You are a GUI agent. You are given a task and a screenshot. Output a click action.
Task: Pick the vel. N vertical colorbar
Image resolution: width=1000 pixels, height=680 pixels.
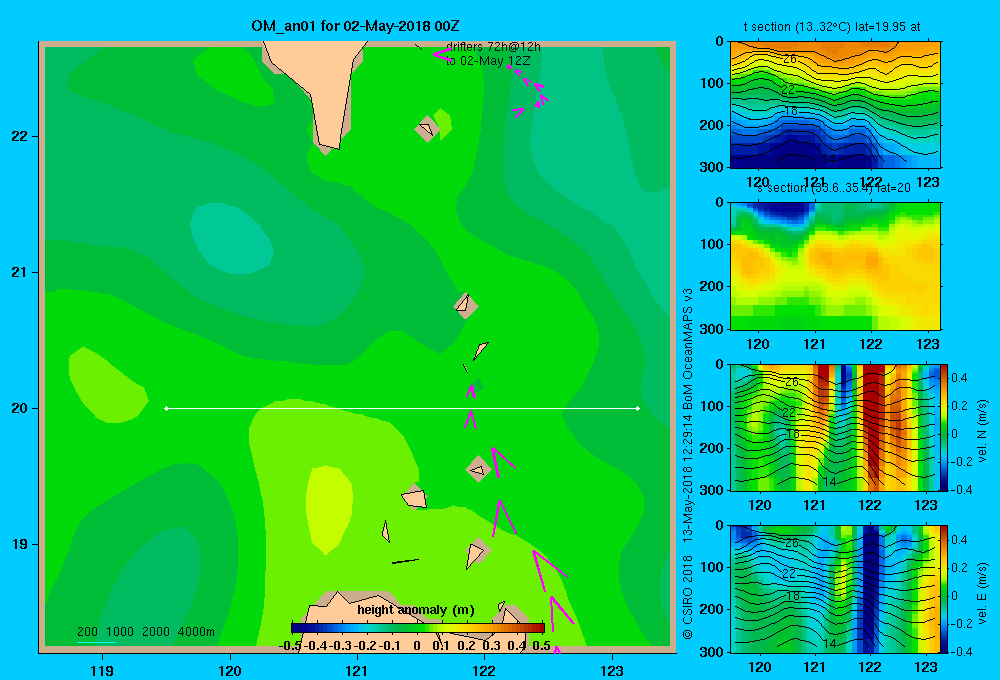click(x=945, y=427)
